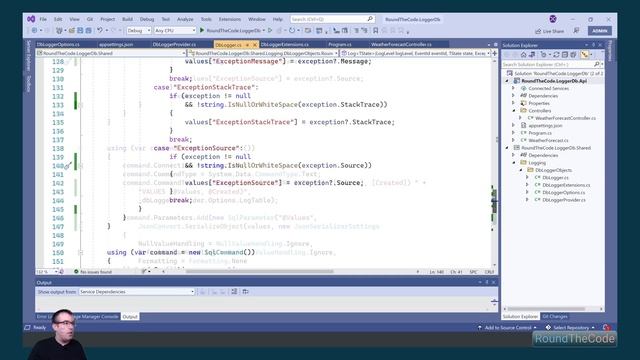Image resolution: width=640 pixels, height=360 pixels.
Task: Click Show All Files icon in Solution Explorer
Action: coord(573,55)
